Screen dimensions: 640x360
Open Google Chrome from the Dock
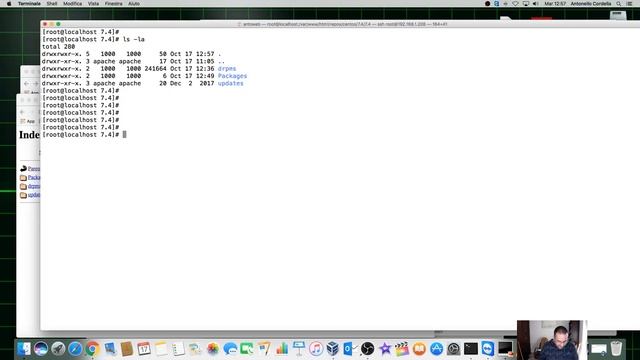[x=93, y=349]
